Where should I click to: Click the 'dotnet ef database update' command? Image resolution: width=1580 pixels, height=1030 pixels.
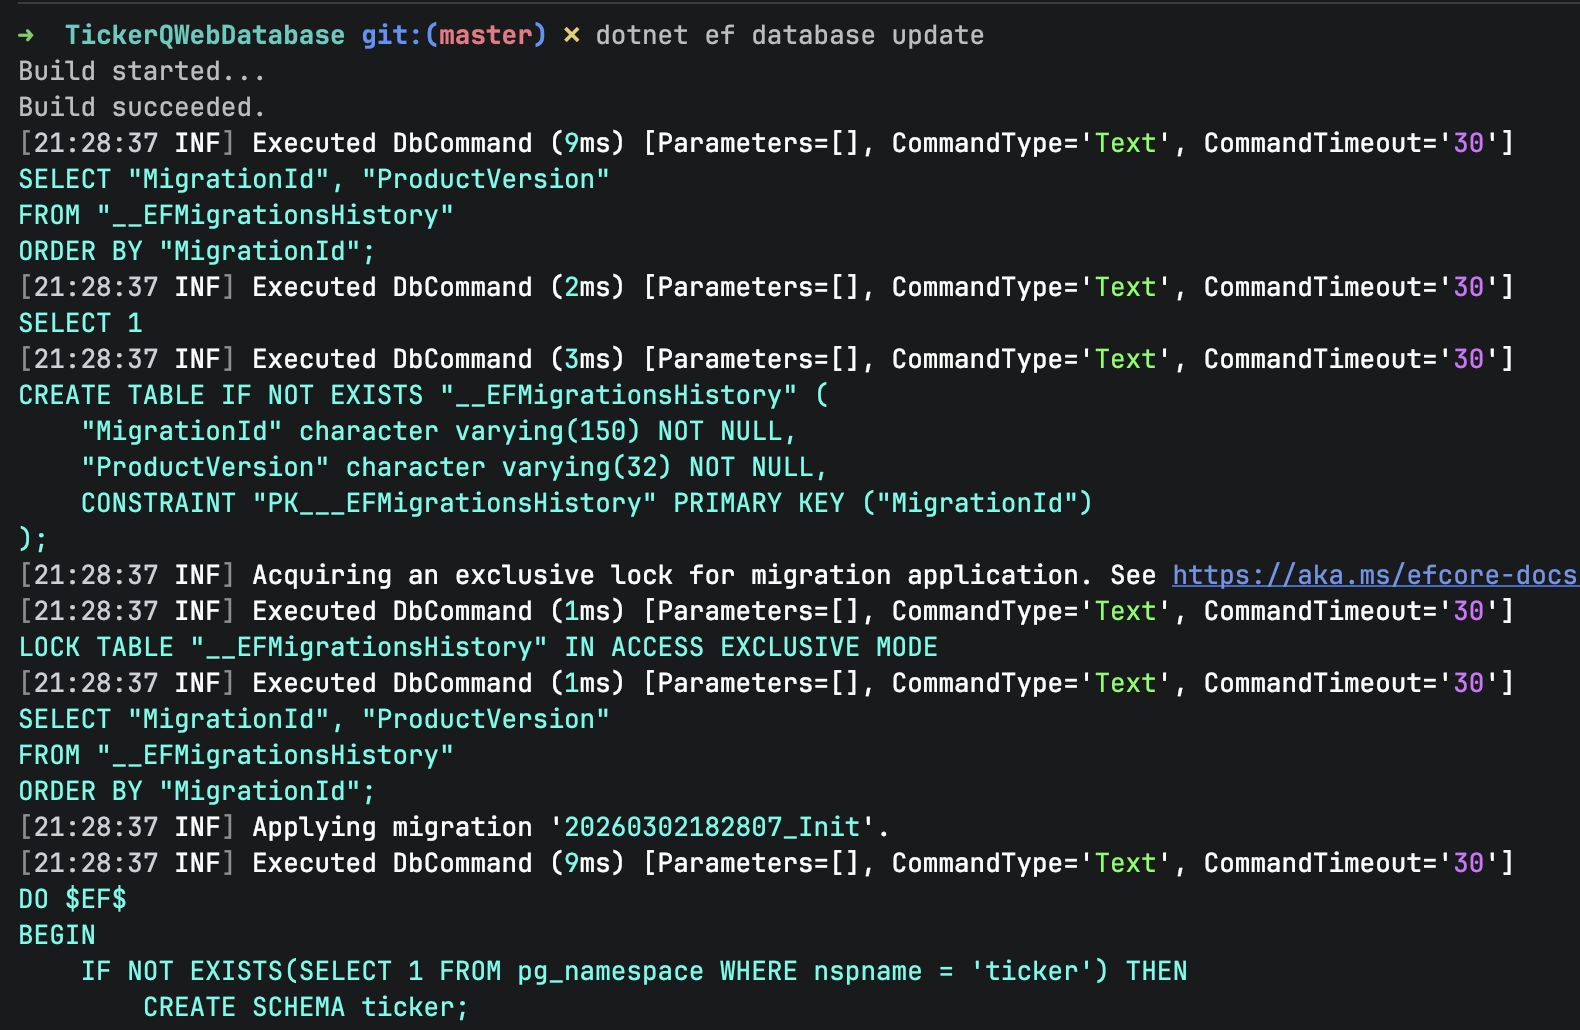[789, 35]
